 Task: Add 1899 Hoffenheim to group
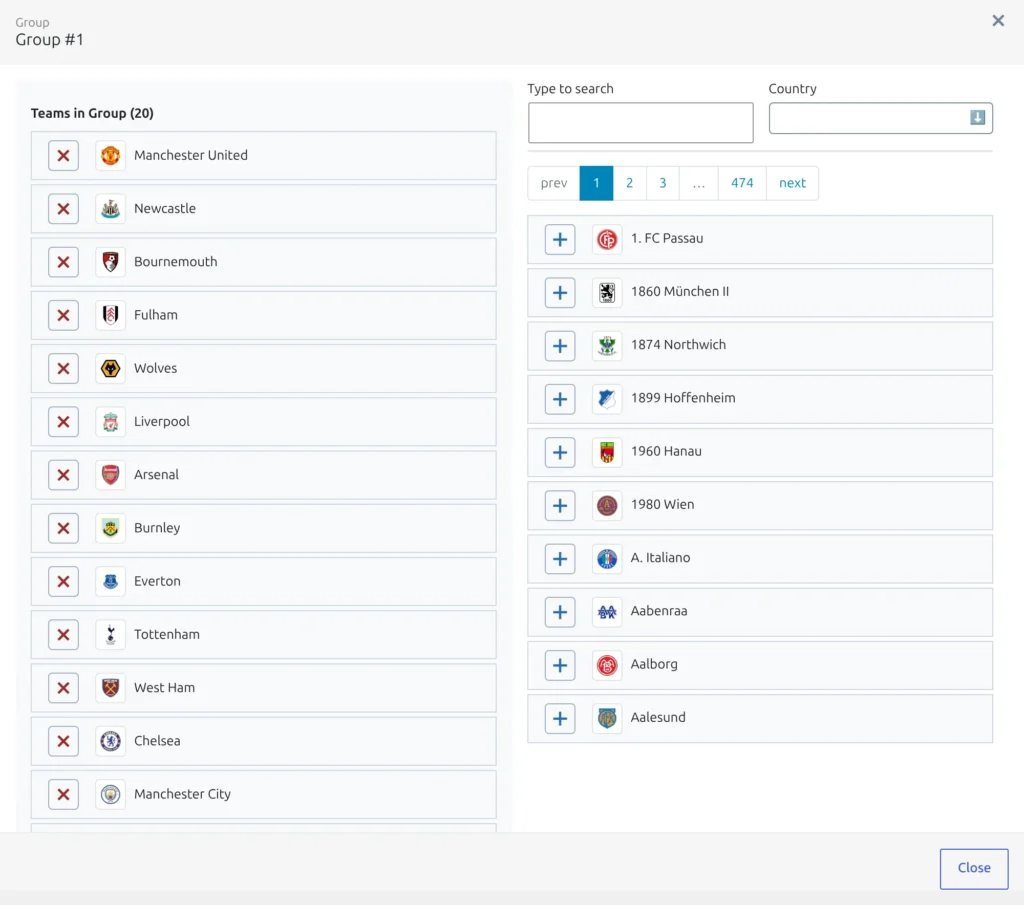pyautogui.click(x=560, y=399)
